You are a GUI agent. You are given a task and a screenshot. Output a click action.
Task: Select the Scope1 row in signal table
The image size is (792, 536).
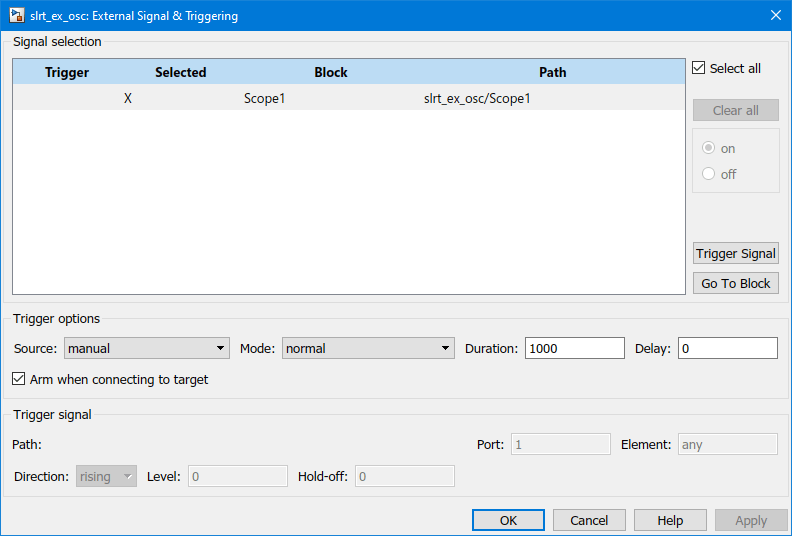(264, 98)
